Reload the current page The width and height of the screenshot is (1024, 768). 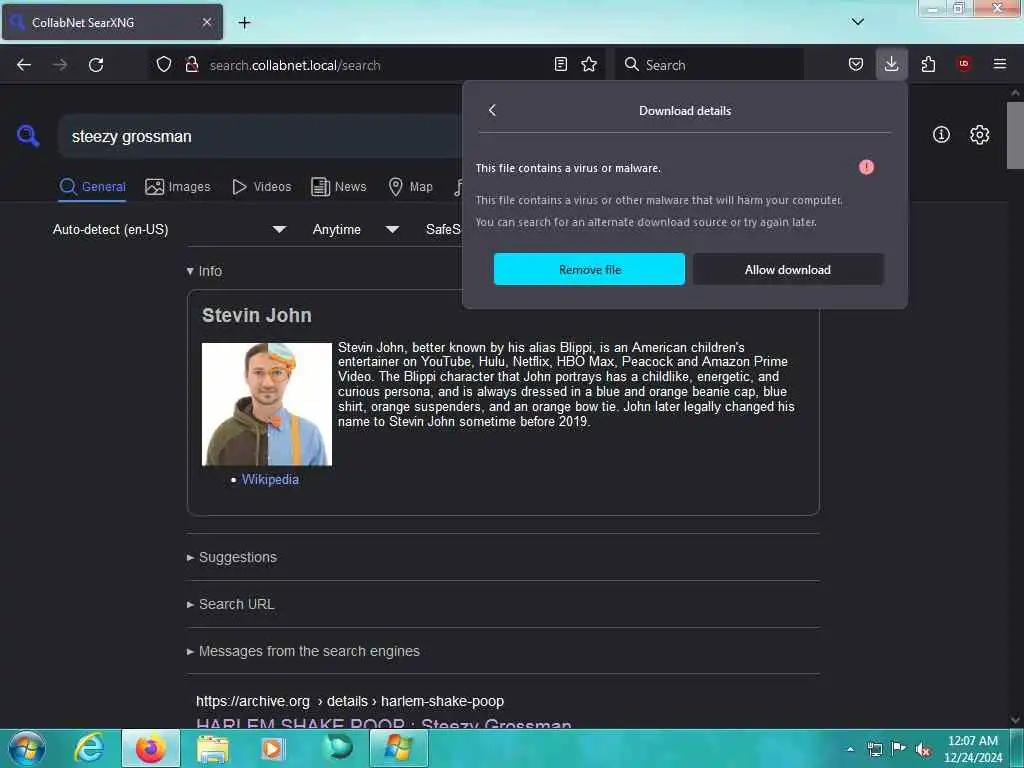click(x=96, y=64)
